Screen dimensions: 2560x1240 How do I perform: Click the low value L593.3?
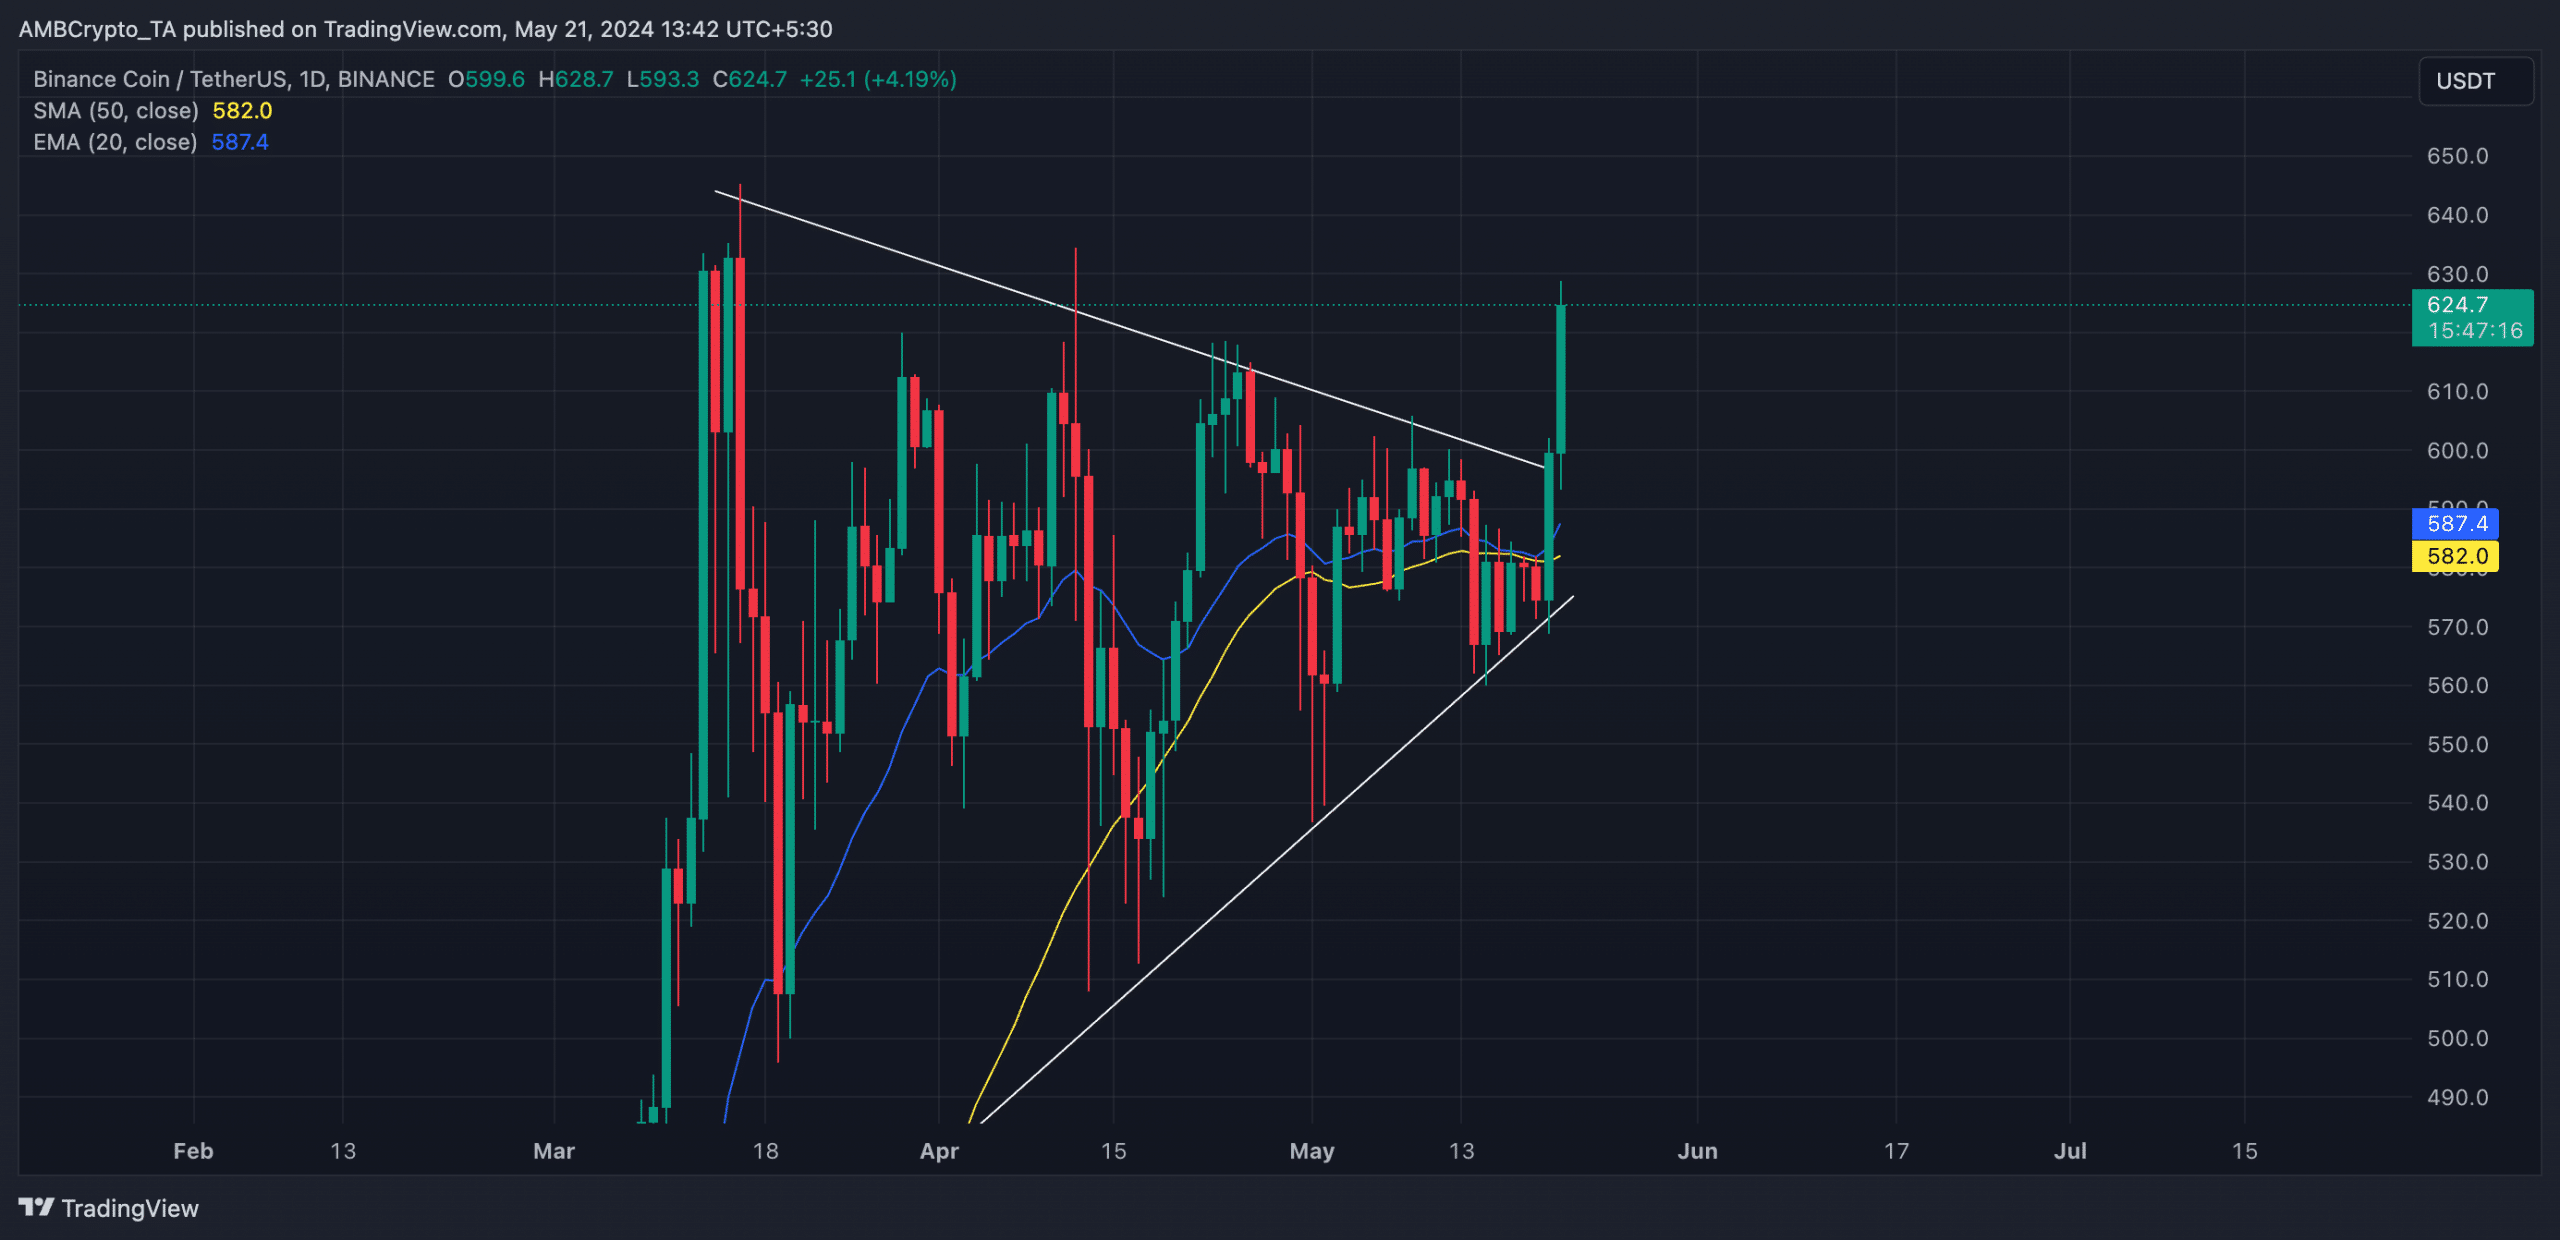(663, 79)
